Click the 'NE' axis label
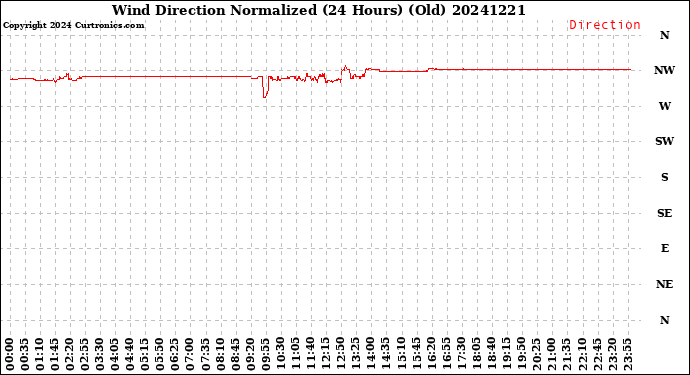The image size is (690, 375). (x=664, y=284)
